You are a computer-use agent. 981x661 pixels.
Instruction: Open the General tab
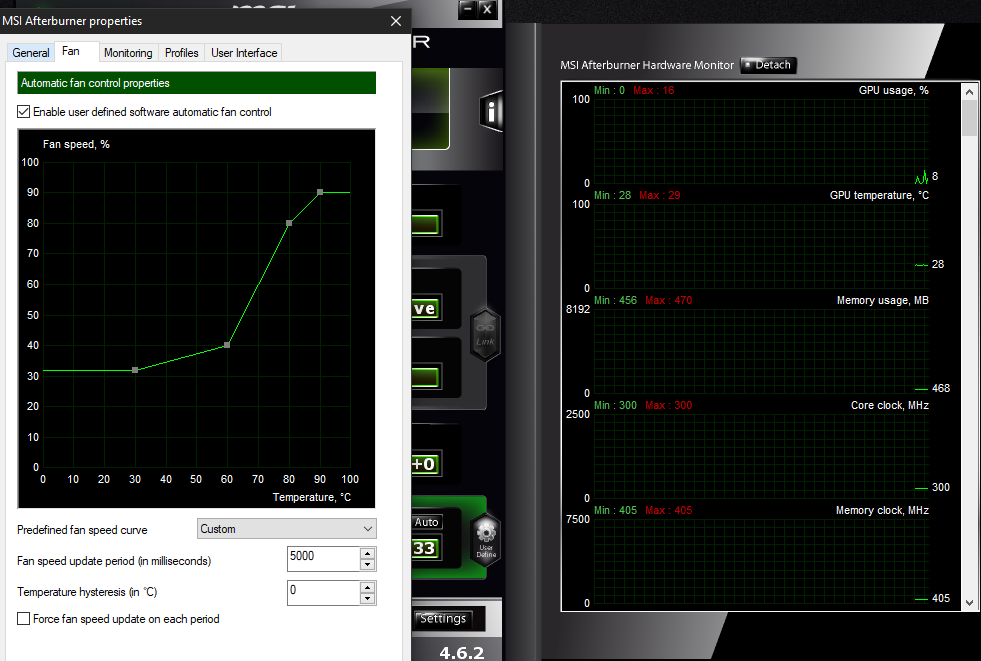pyautogui.click(x=31, y=53)
